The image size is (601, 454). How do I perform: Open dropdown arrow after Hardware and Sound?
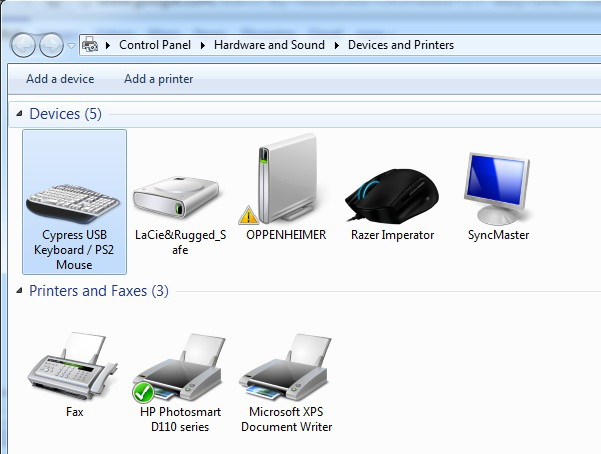pyautogui.click(x=337, y=45)
